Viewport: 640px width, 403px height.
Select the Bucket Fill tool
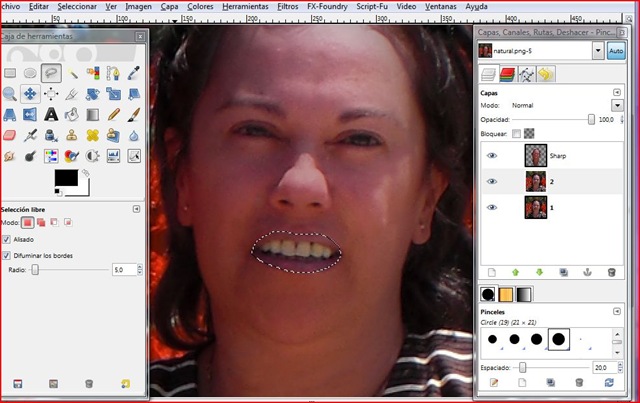tap(72, 115)
